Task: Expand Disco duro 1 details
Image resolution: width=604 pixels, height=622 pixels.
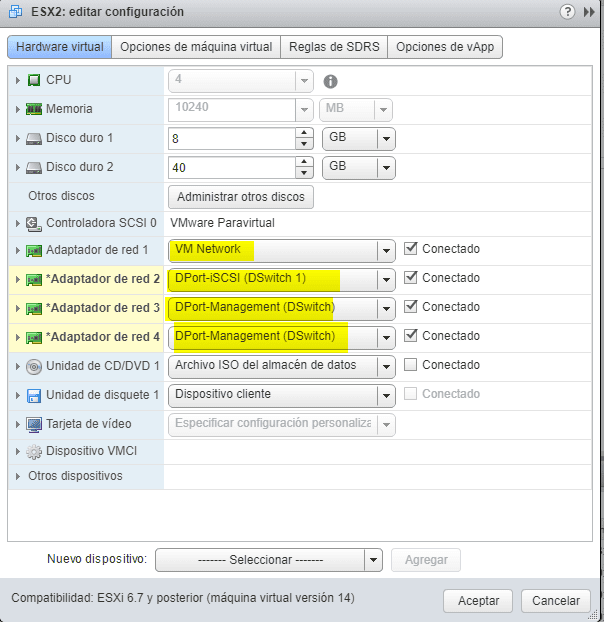Action: (17, 138)
